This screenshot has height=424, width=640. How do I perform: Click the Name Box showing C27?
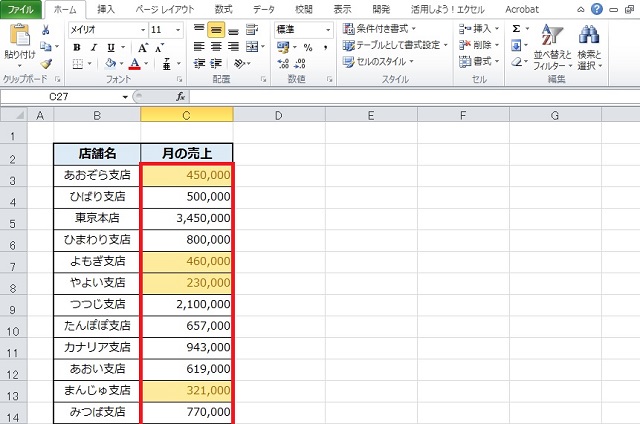pos(61,97)
